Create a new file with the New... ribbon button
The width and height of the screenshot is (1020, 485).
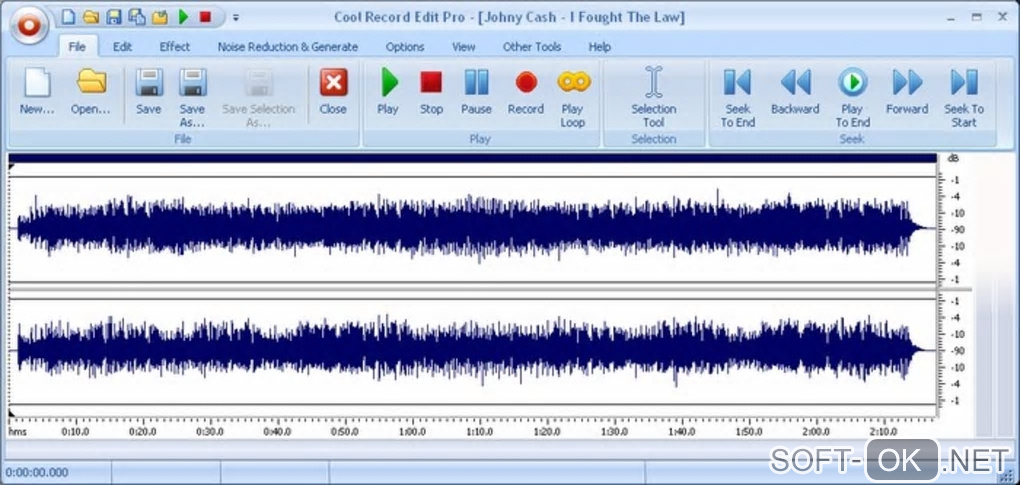[x=36, y=92]
